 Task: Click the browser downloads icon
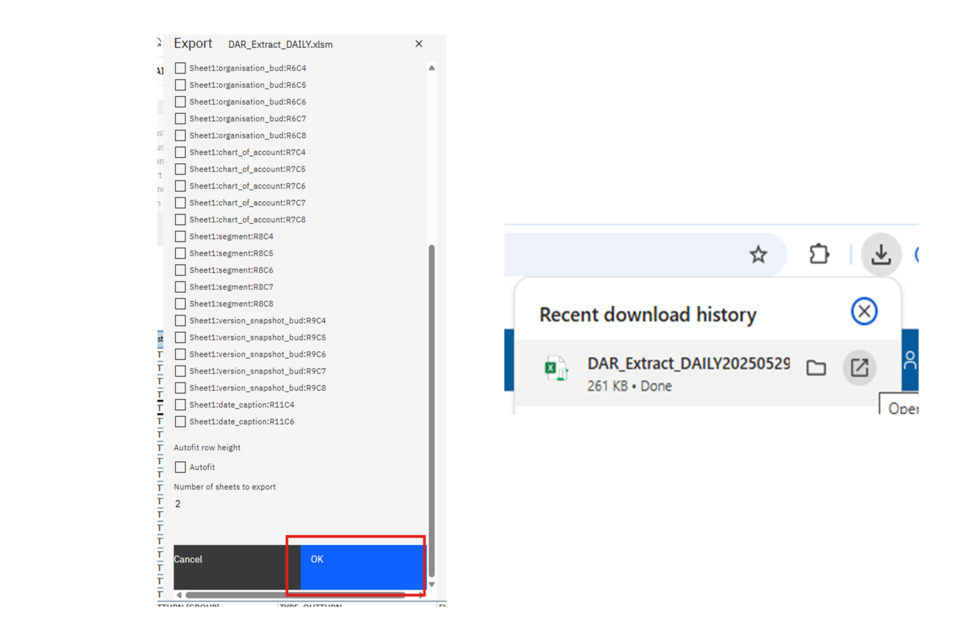pyautogui.click(x=880, y=255)
